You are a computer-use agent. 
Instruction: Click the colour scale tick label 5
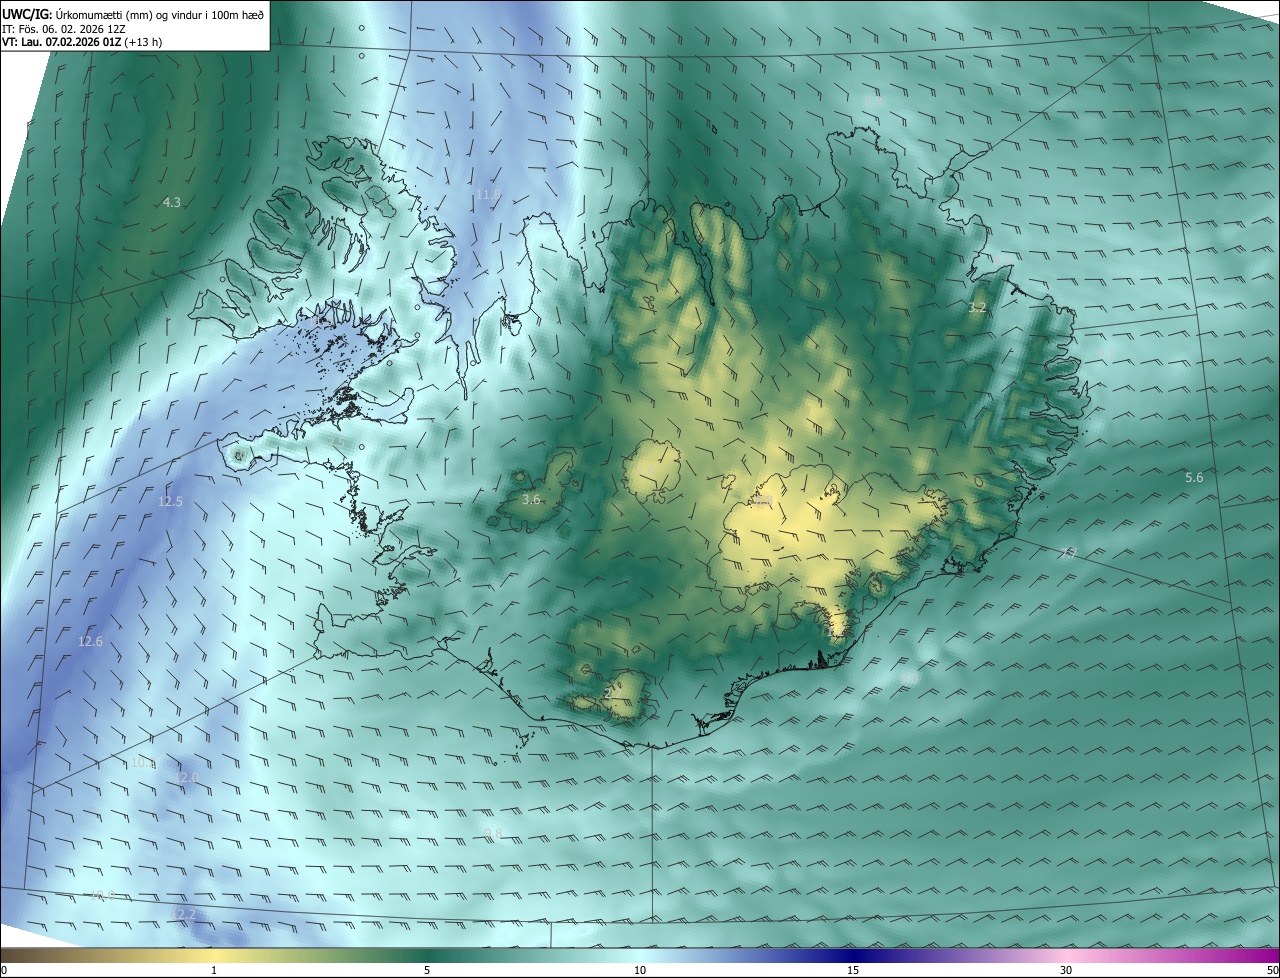point(427,970)
